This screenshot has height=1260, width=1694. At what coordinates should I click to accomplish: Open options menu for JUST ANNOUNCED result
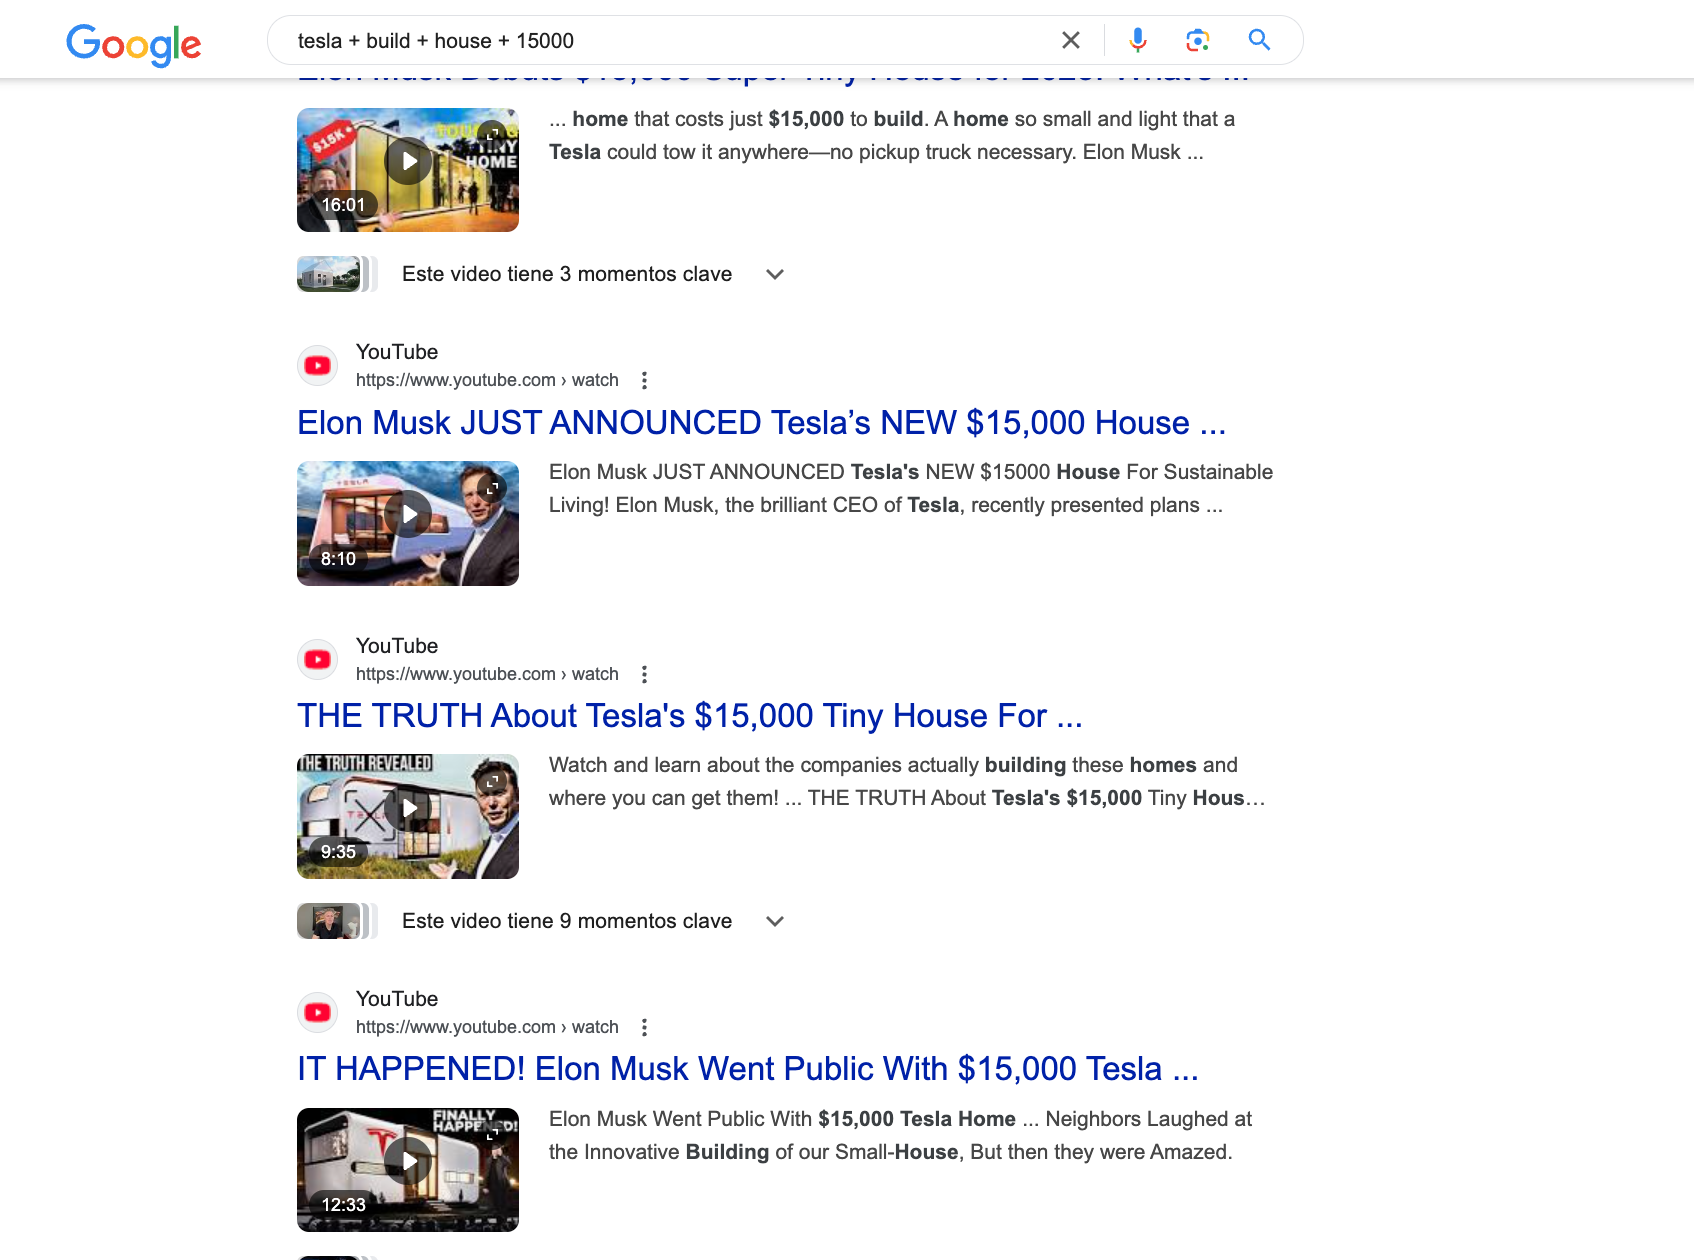[644, 380]
